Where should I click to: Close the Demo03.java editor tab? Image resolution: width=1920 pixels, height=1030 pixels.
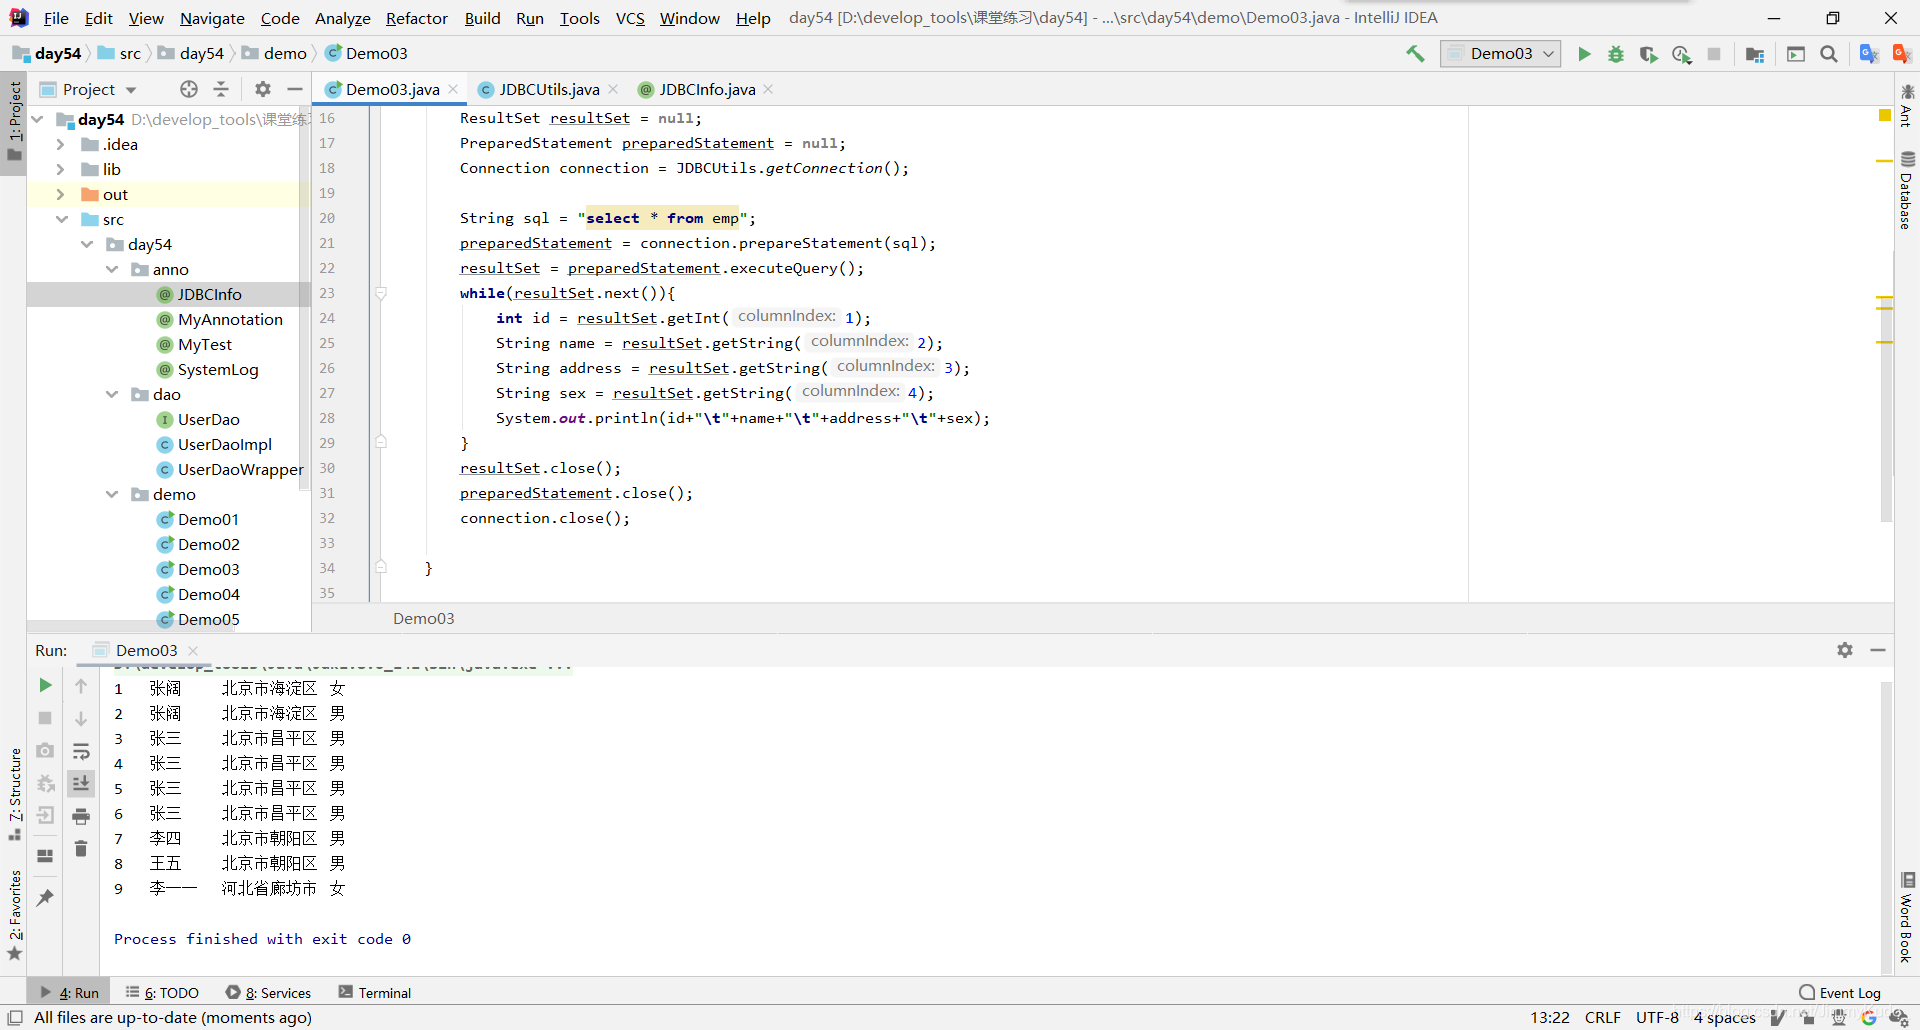point(453,89)
